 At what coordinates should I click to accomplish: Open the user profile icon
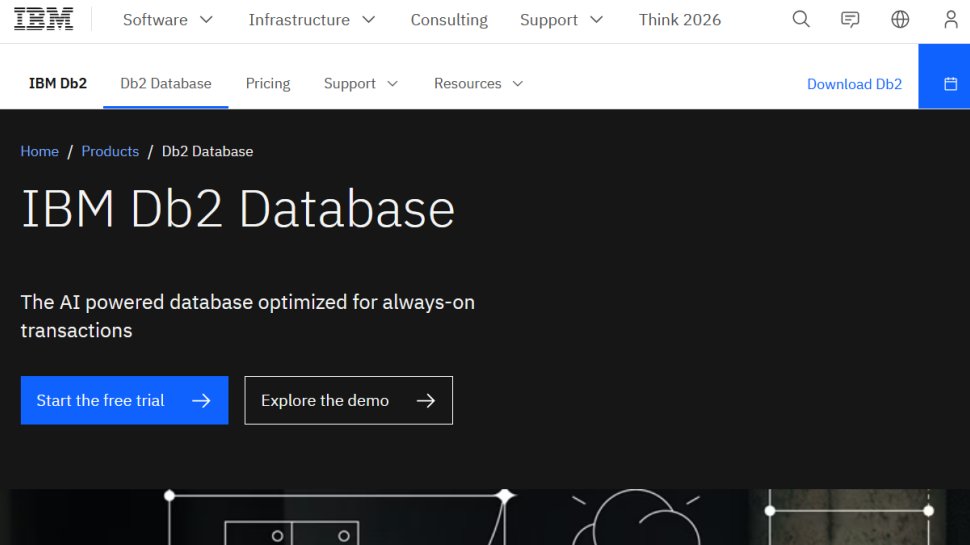tap(951, 19)
